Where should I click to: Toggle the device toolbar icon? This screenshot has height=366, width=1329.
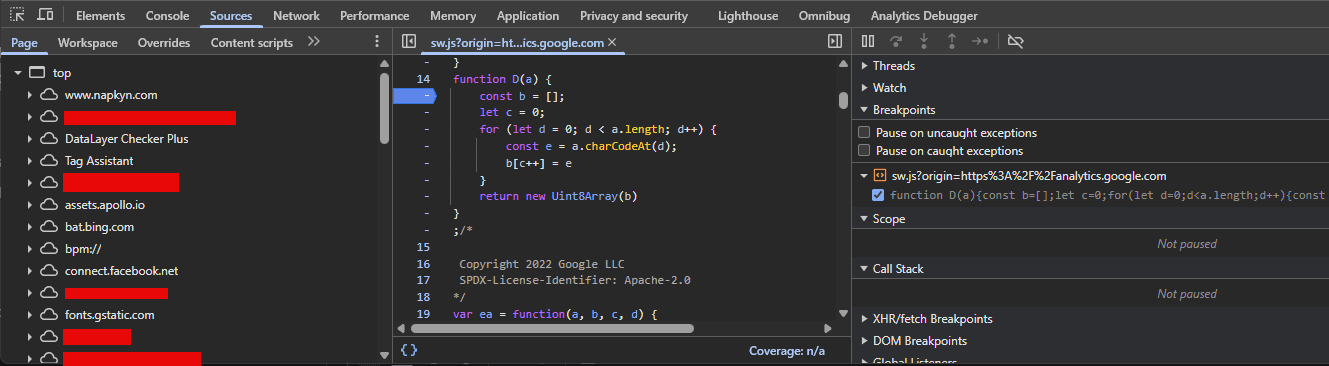point(46,15)
